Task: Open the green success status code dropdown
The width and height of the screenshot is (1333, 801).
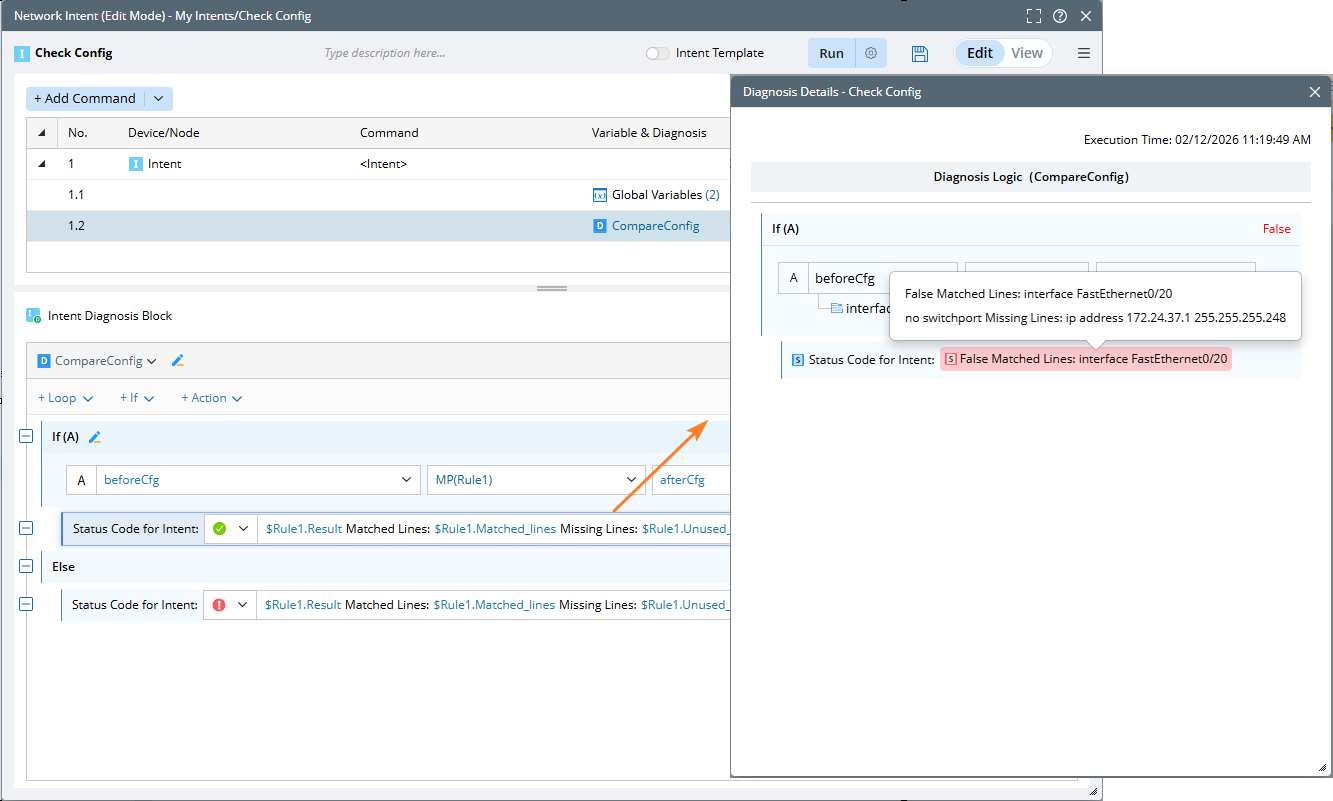Action: pyautogui.click(x=242, y=529)
